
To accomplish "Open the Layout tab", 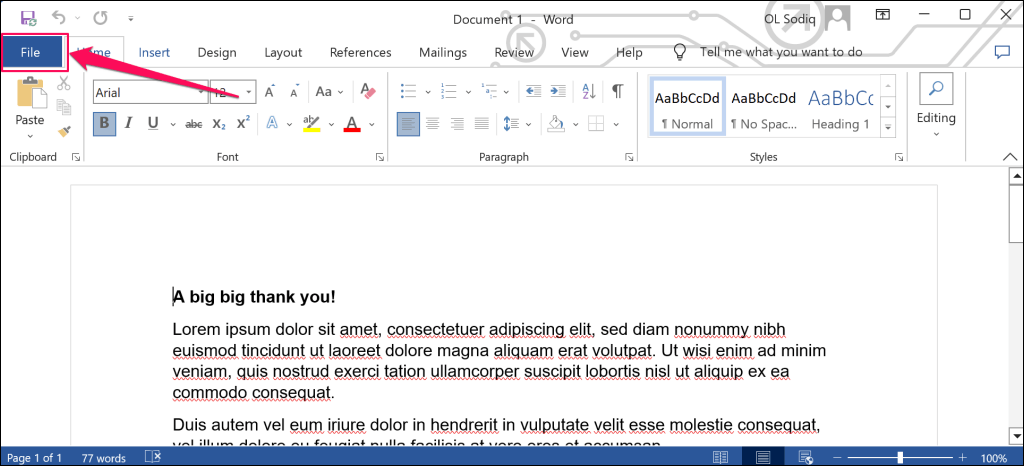I will tap(283, 53).
